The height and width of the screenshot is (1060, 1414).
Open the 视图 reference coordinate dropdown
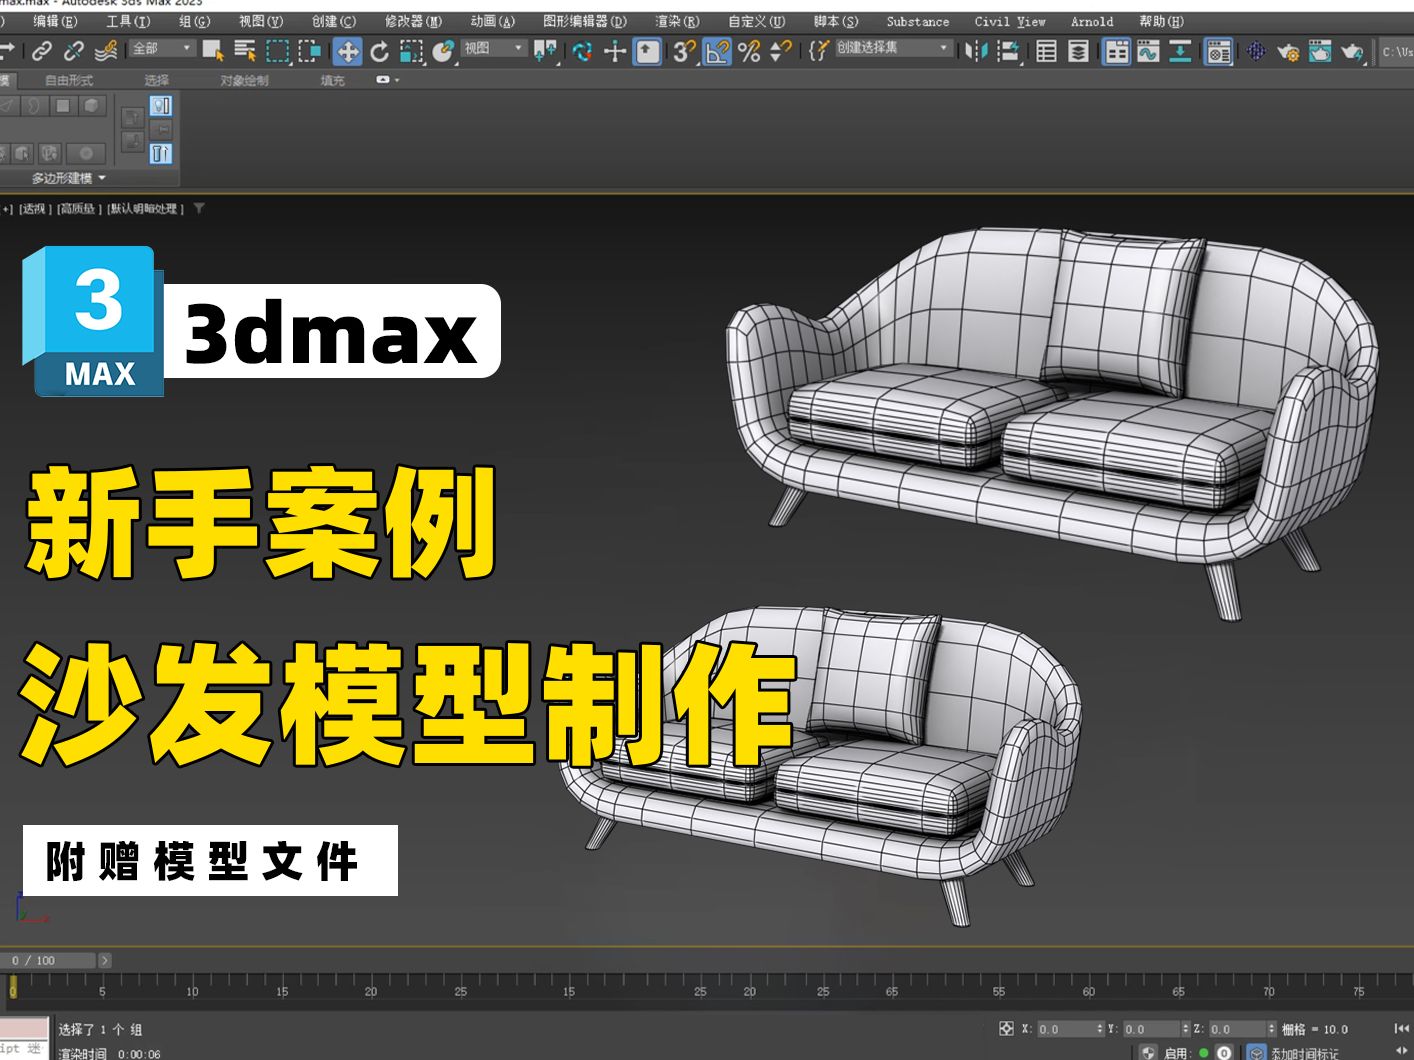pyautogui.click(x=494, y=48)
